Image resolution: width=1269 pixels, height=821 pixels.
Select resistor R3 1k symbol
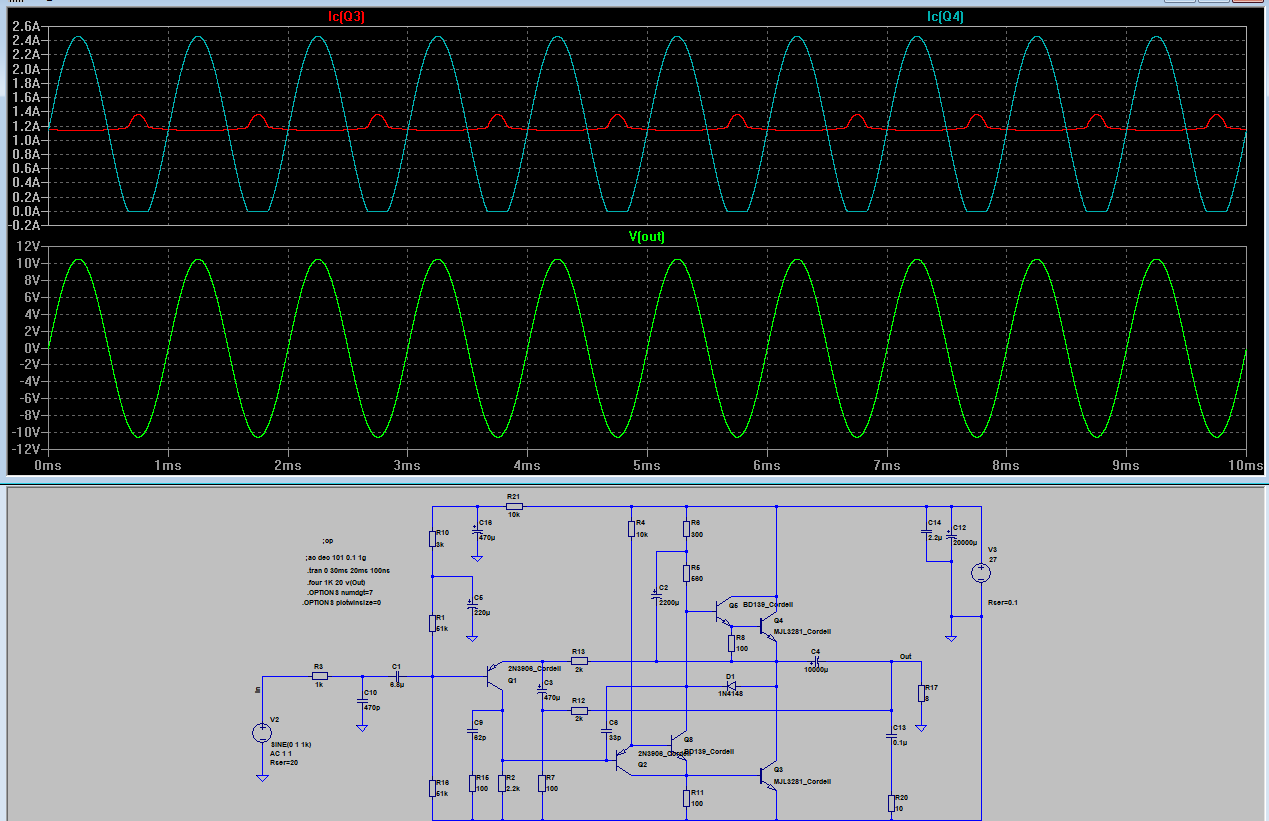click(x=319, y=676)
